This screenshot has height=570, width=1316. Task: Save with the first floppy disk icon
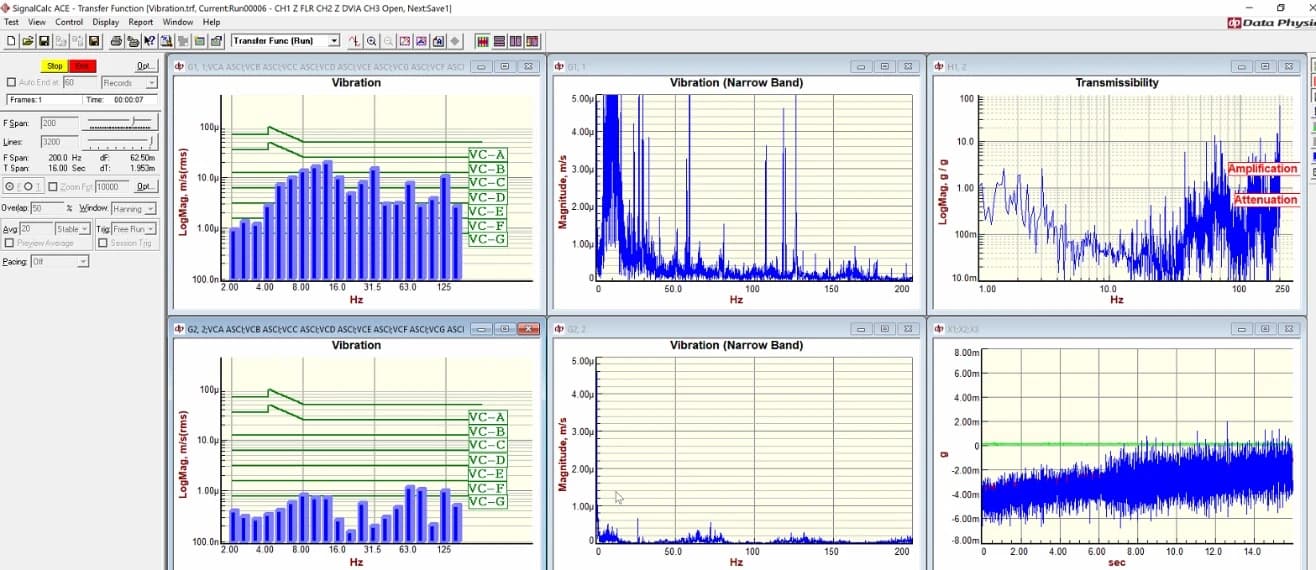pyautogui.click(x=44, y=41)
